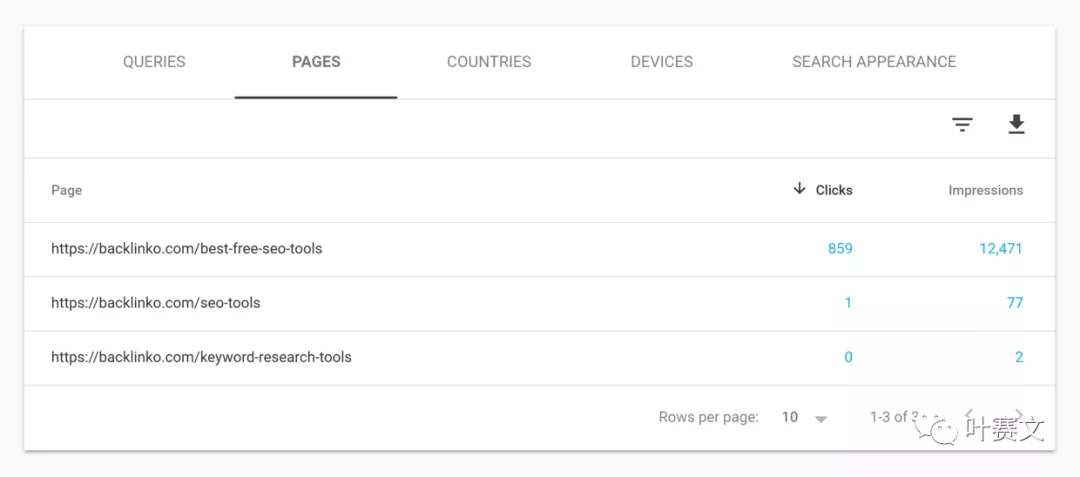Click the 2 impressions value
Image resolution: width=1080 pixels, height=477 pixels.
(x=1019, y=357)
